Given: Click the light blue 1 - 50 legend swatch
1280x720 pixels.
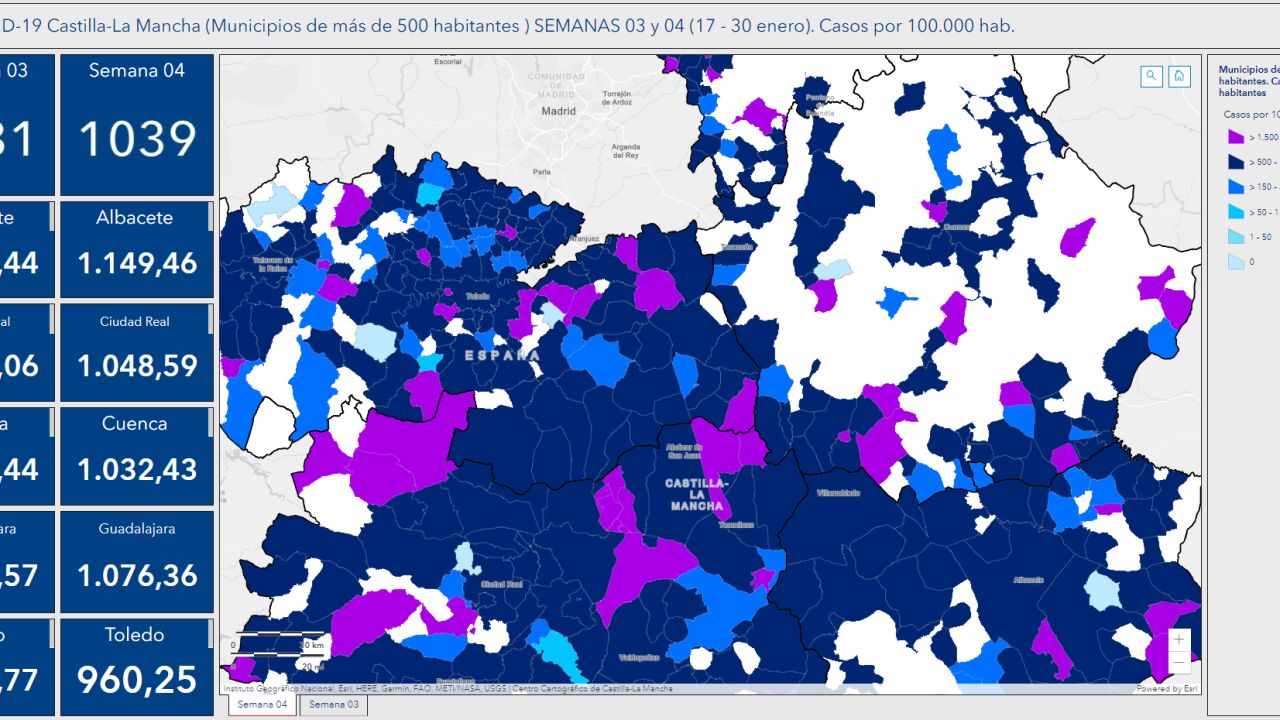Looking at the screenshot, I should [1236, 237].
